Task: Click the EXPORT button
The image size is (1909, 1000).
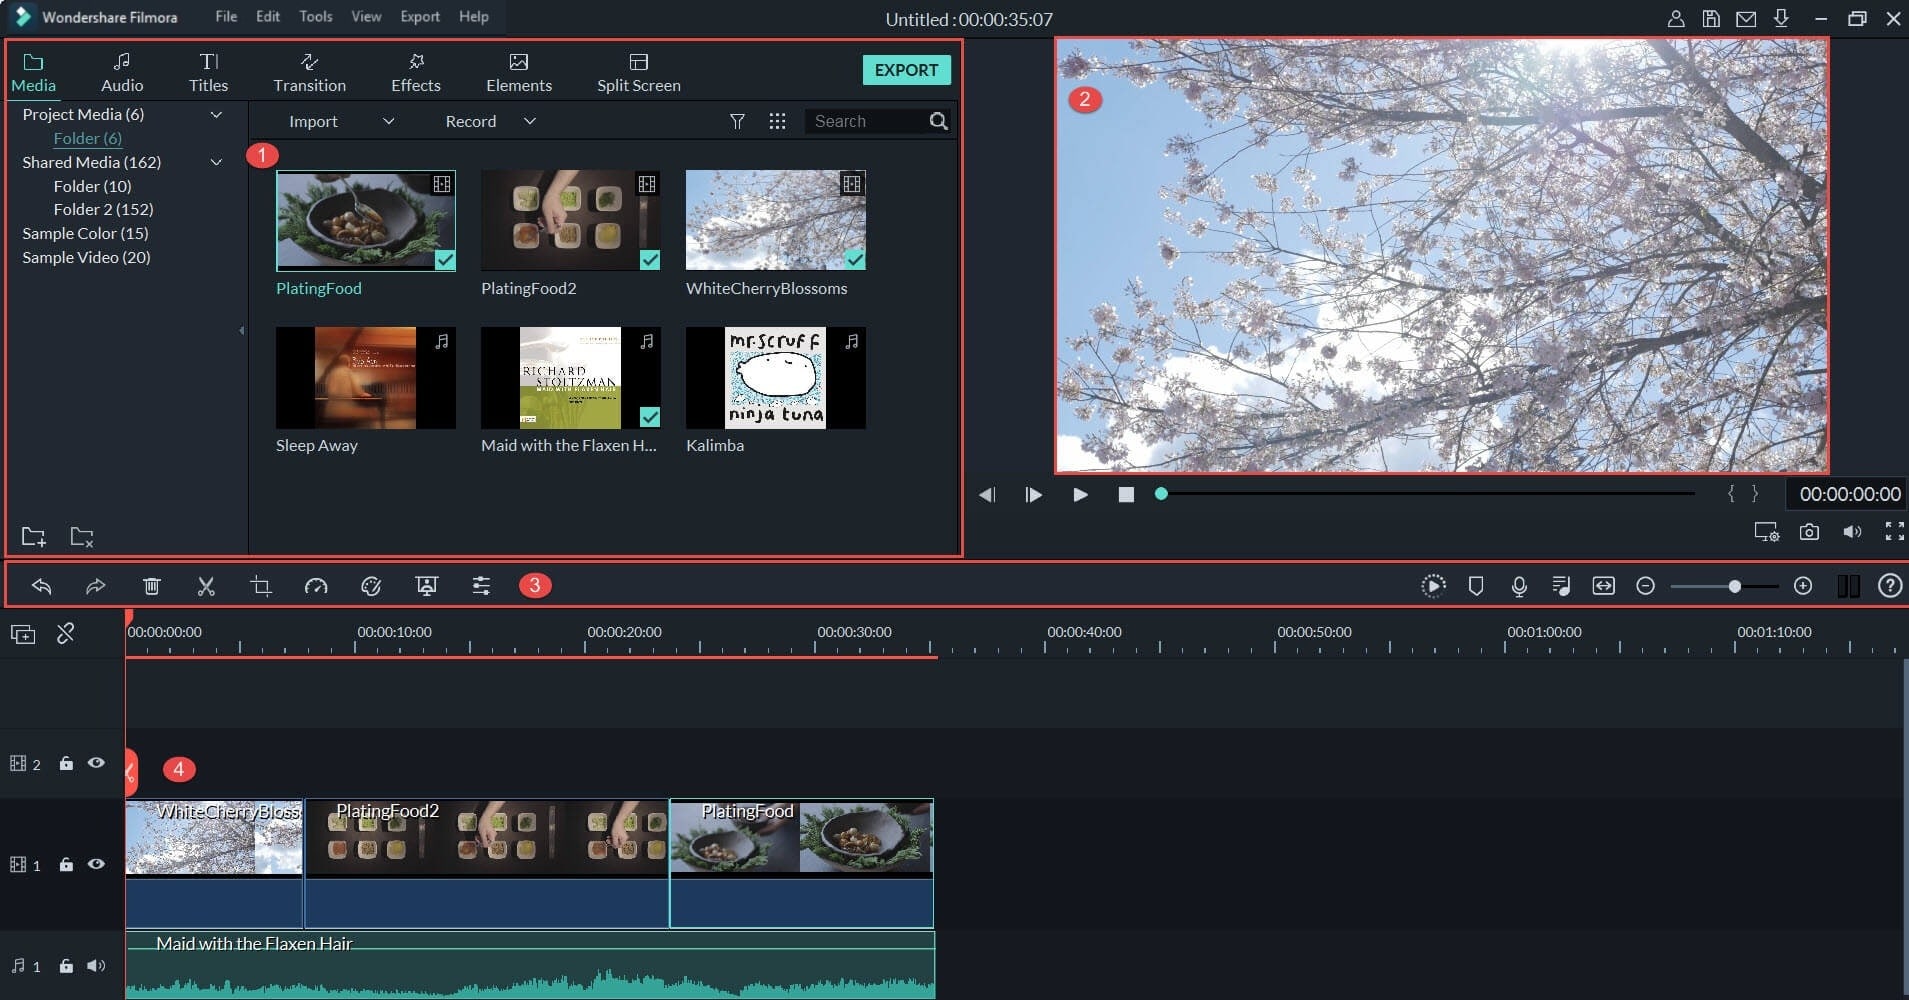Action: (x=906, y=70)
